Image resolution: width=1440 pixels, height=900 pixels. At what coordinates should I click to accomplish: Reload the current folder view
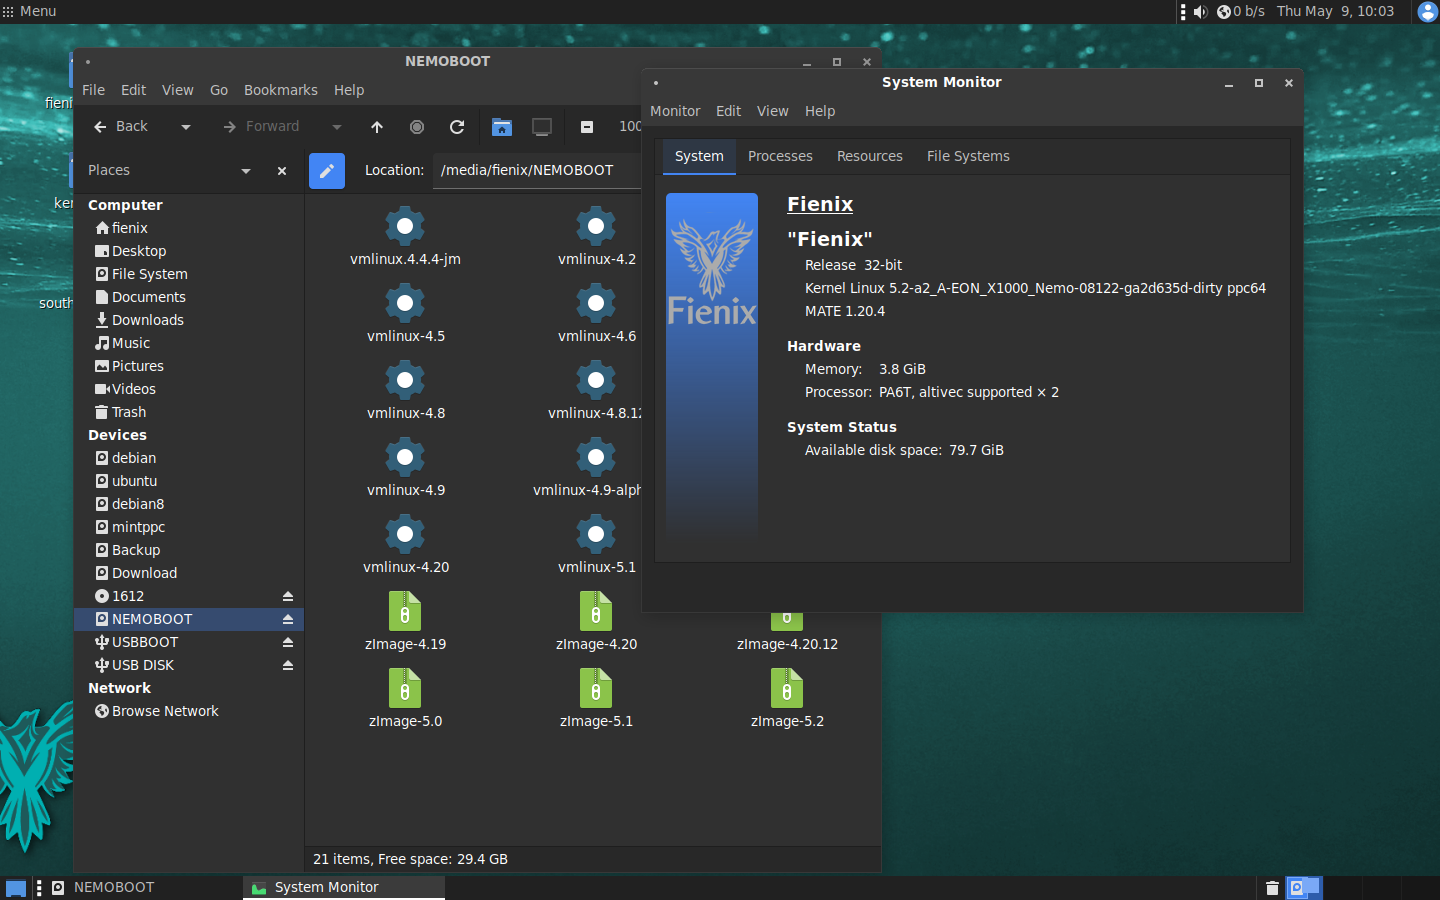coord(457,127)
